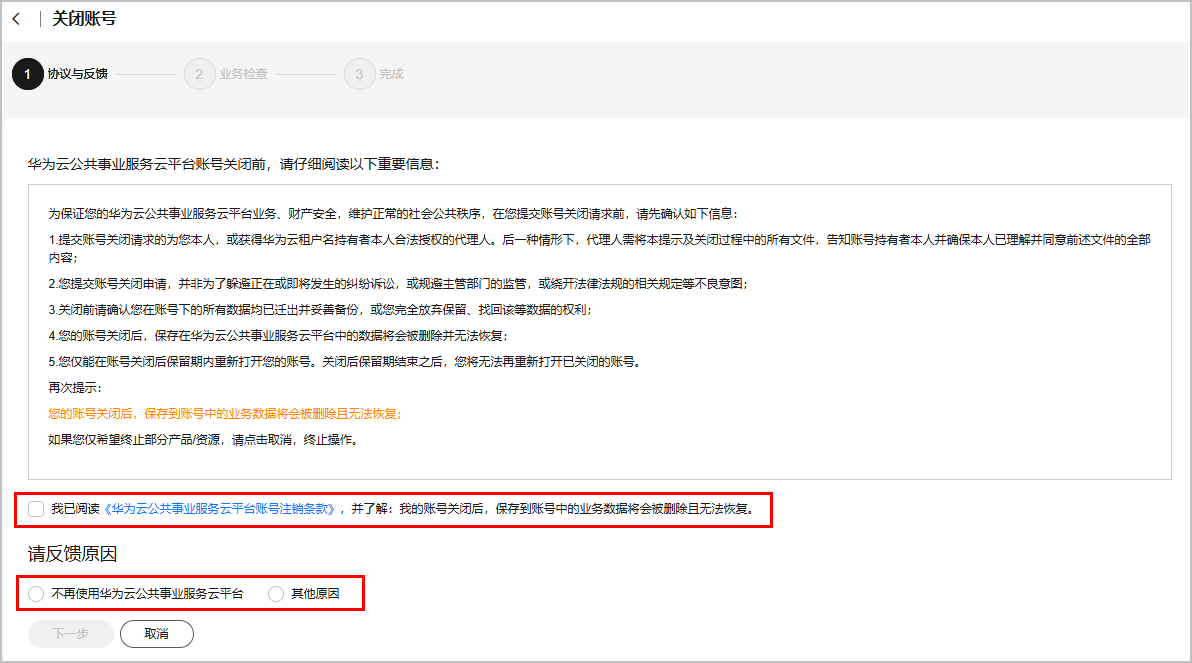Click the 请反馈原因 heading
The height and width of the screenshot is (663, 1192).
(x=72, y=554)
